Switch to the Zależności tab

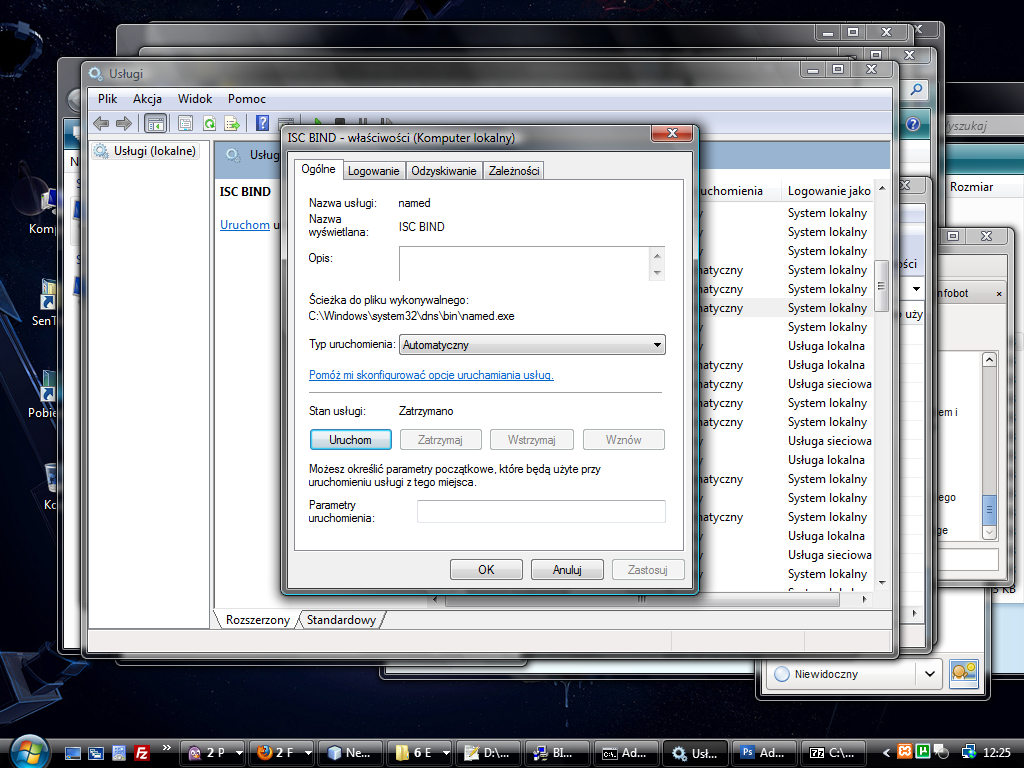coord(514,171)
